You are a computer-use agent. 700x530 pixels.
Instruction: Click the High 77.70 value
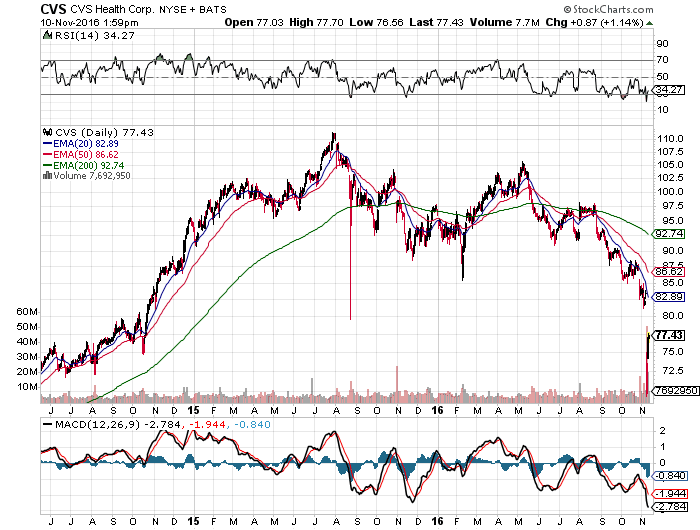pos(316,22)
